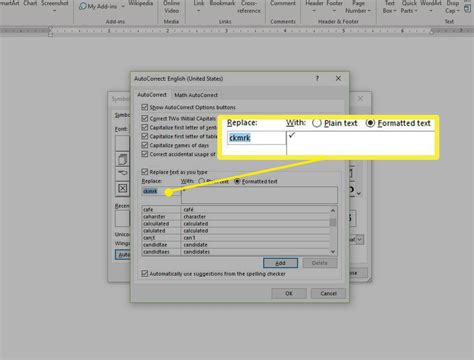Select the pages symbol in Symbol dialog

pos(122,159)
